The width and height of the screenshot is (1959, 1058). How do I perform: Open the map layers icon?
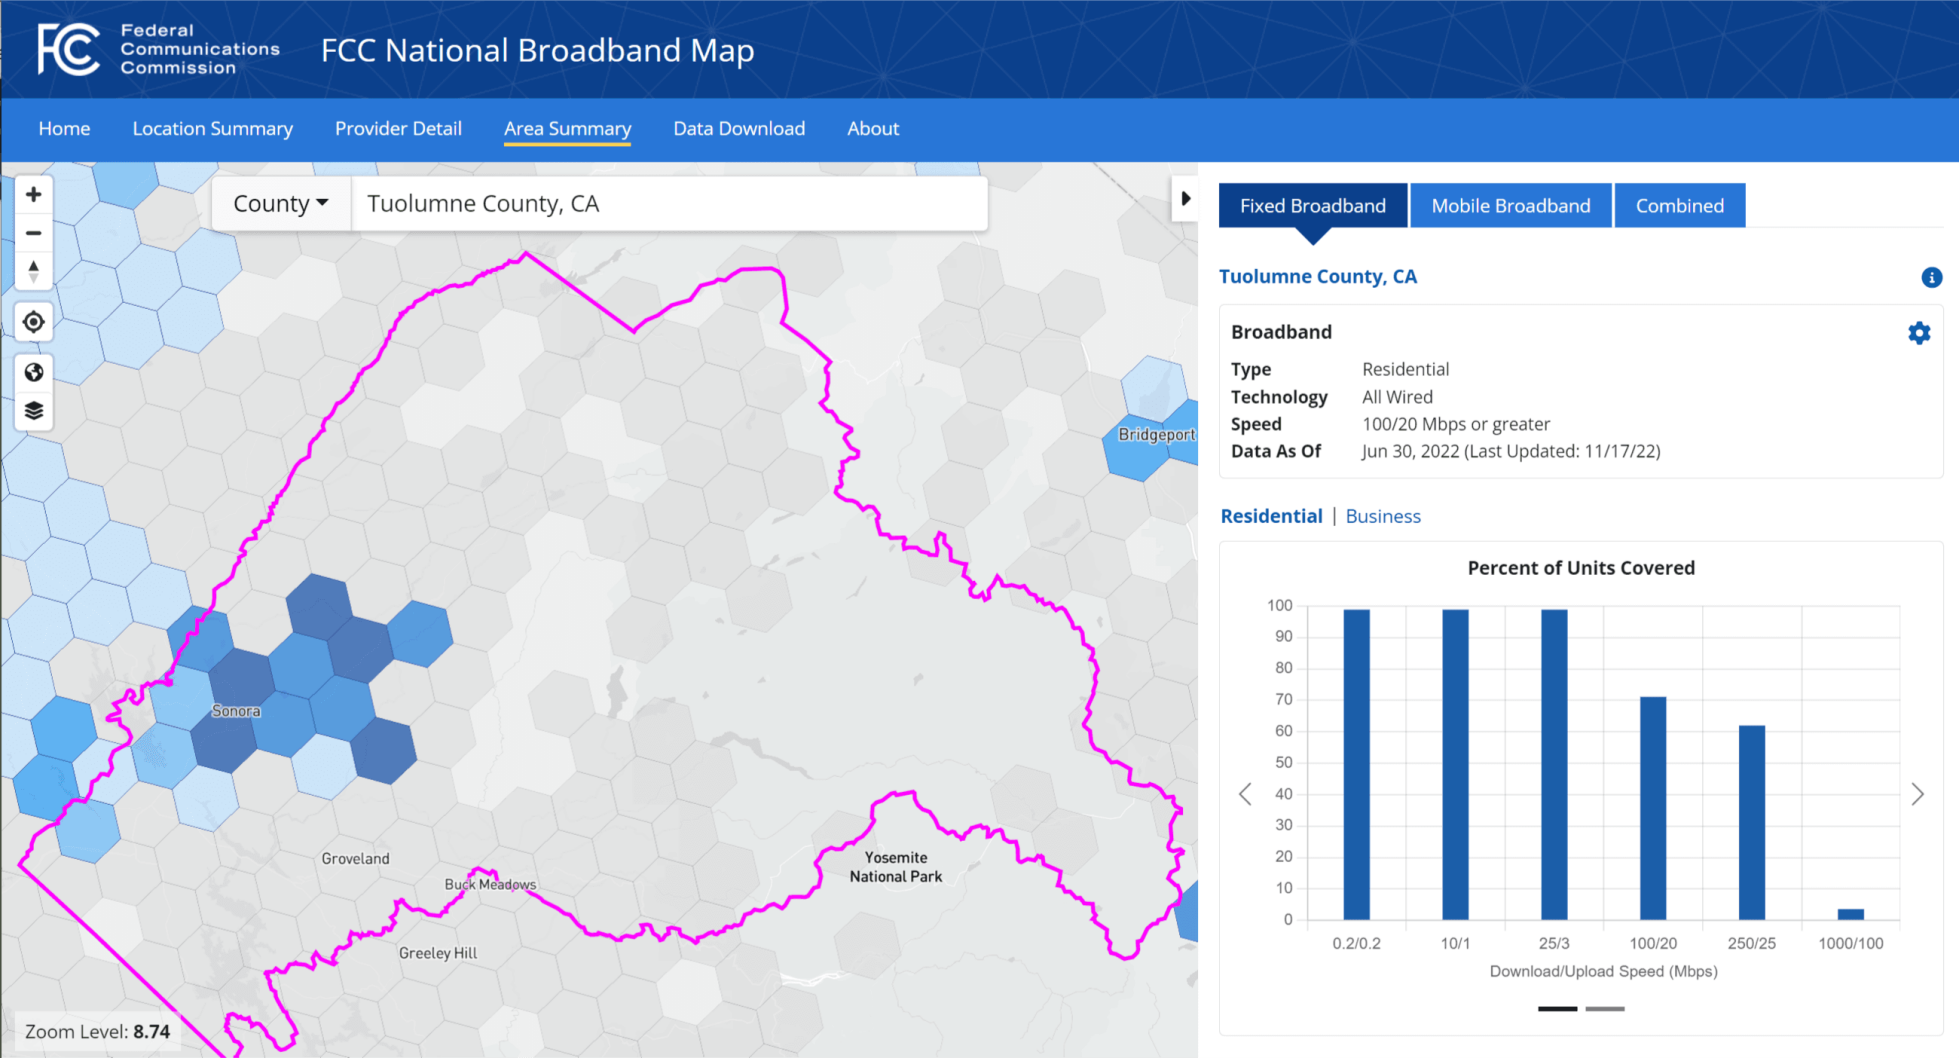coord(33,411)
